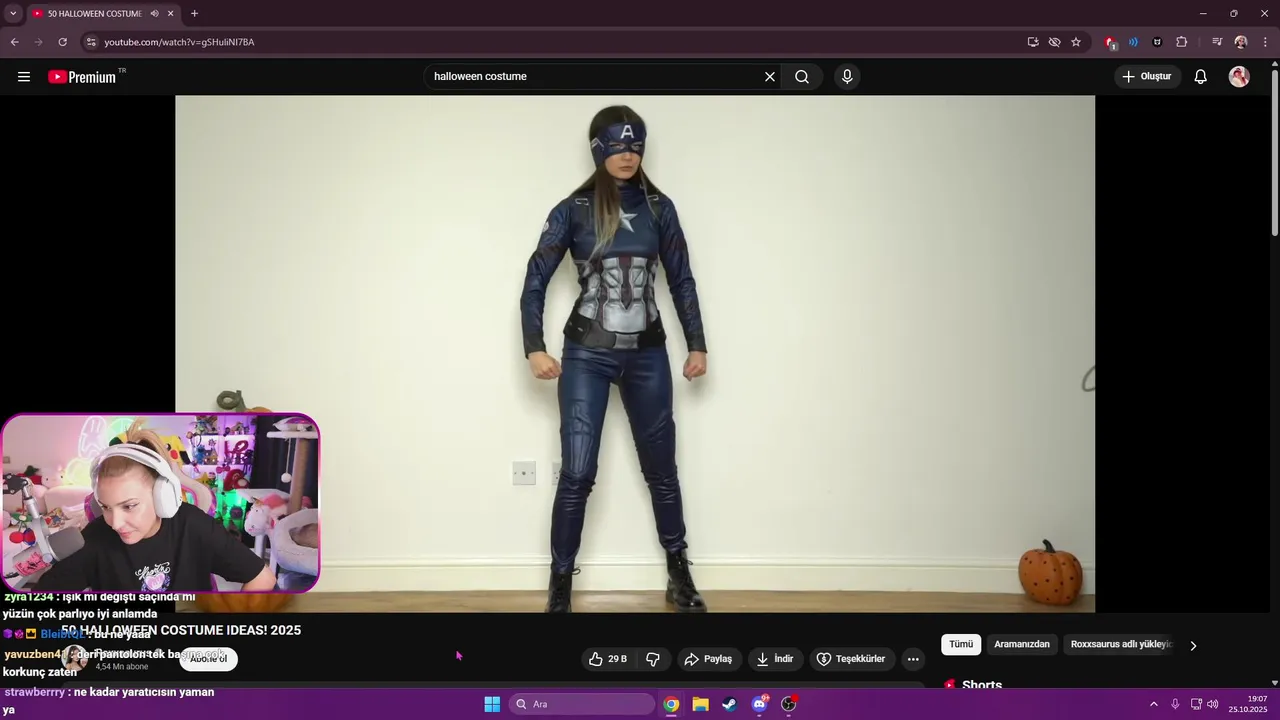
Task: Open media controls icon in toolbar
Action: pyautogui.click(x=1217, y=42)
